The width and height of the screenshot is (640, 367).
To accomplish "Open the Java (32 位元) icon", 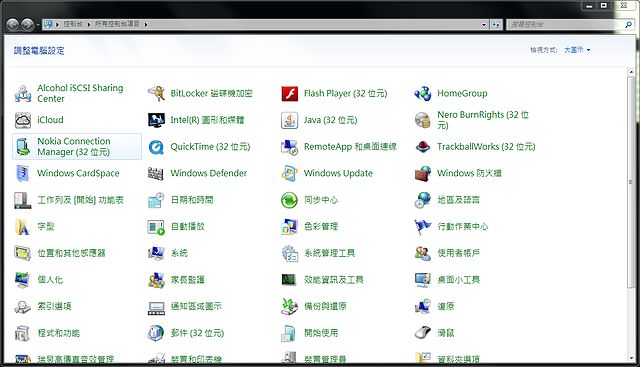I will tap(290, 120).
